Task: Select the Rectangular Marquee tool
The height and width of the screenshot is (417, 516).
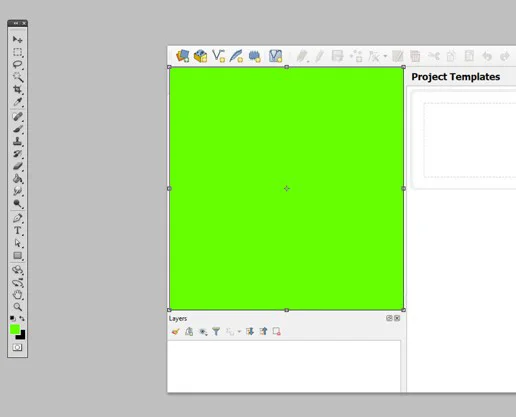Action: (17, 52)
